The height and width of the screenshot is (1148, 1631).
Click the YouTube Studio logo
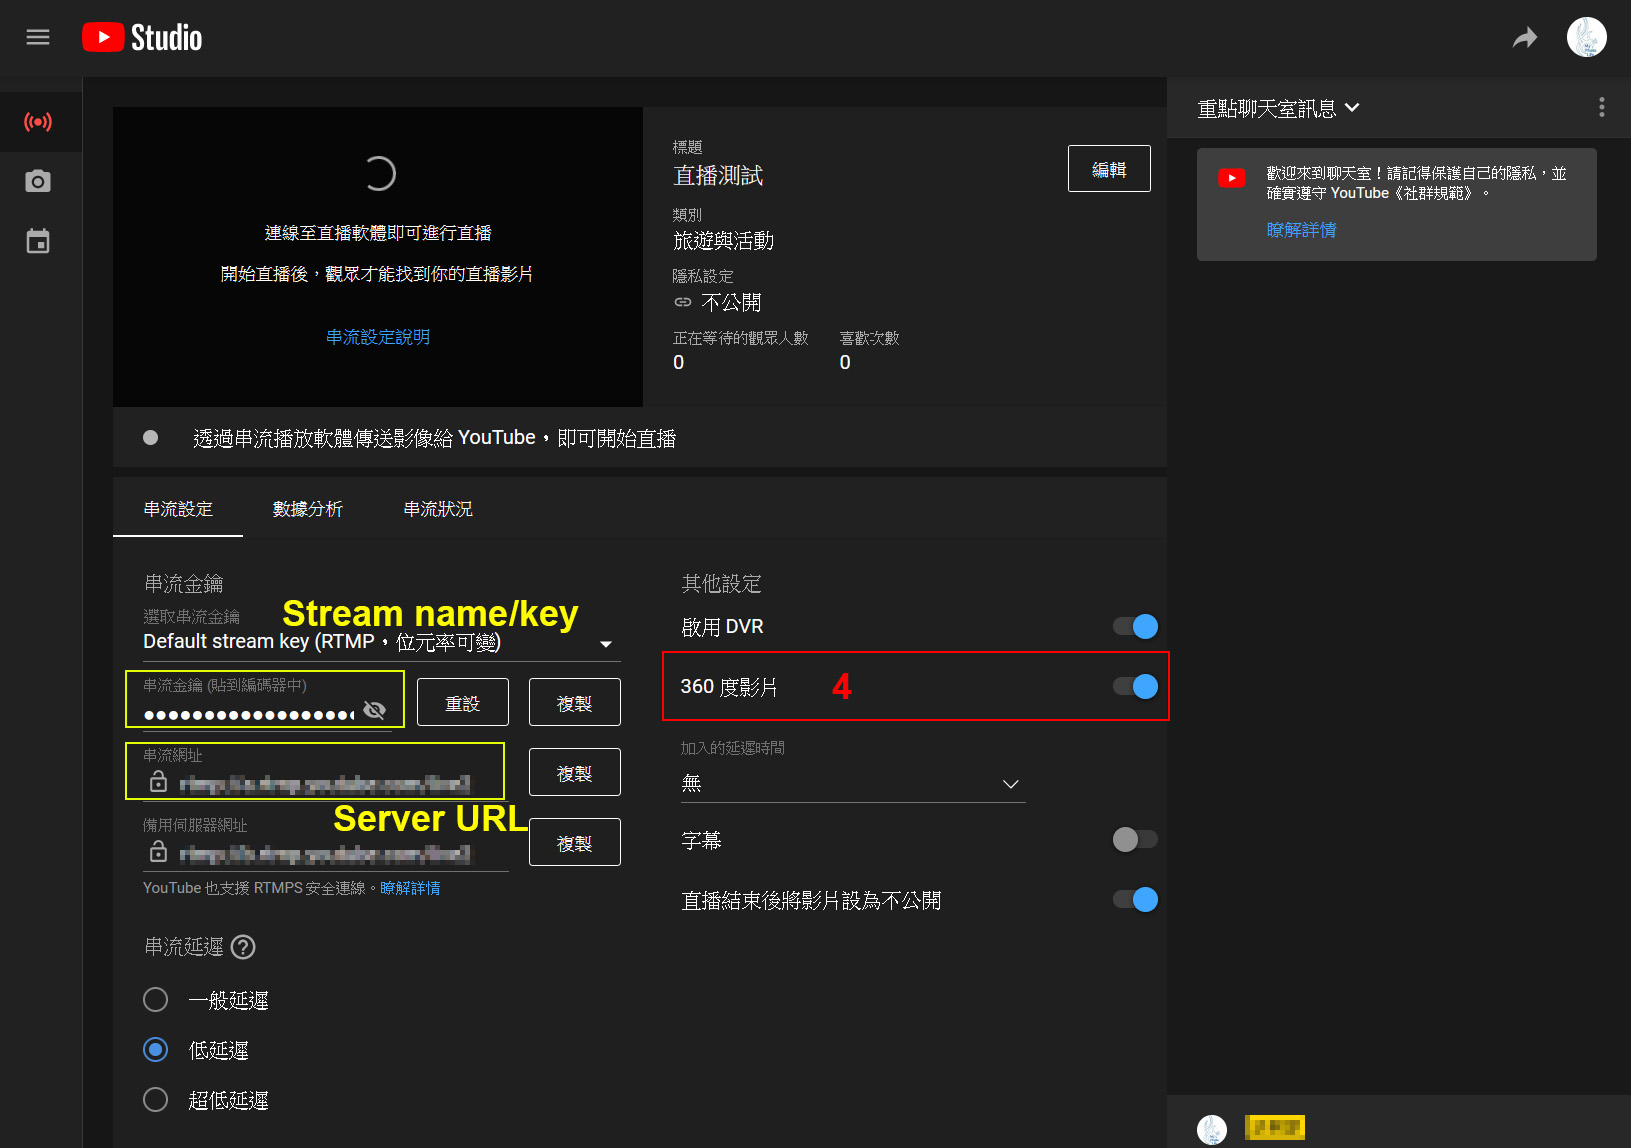pos(142,38)
